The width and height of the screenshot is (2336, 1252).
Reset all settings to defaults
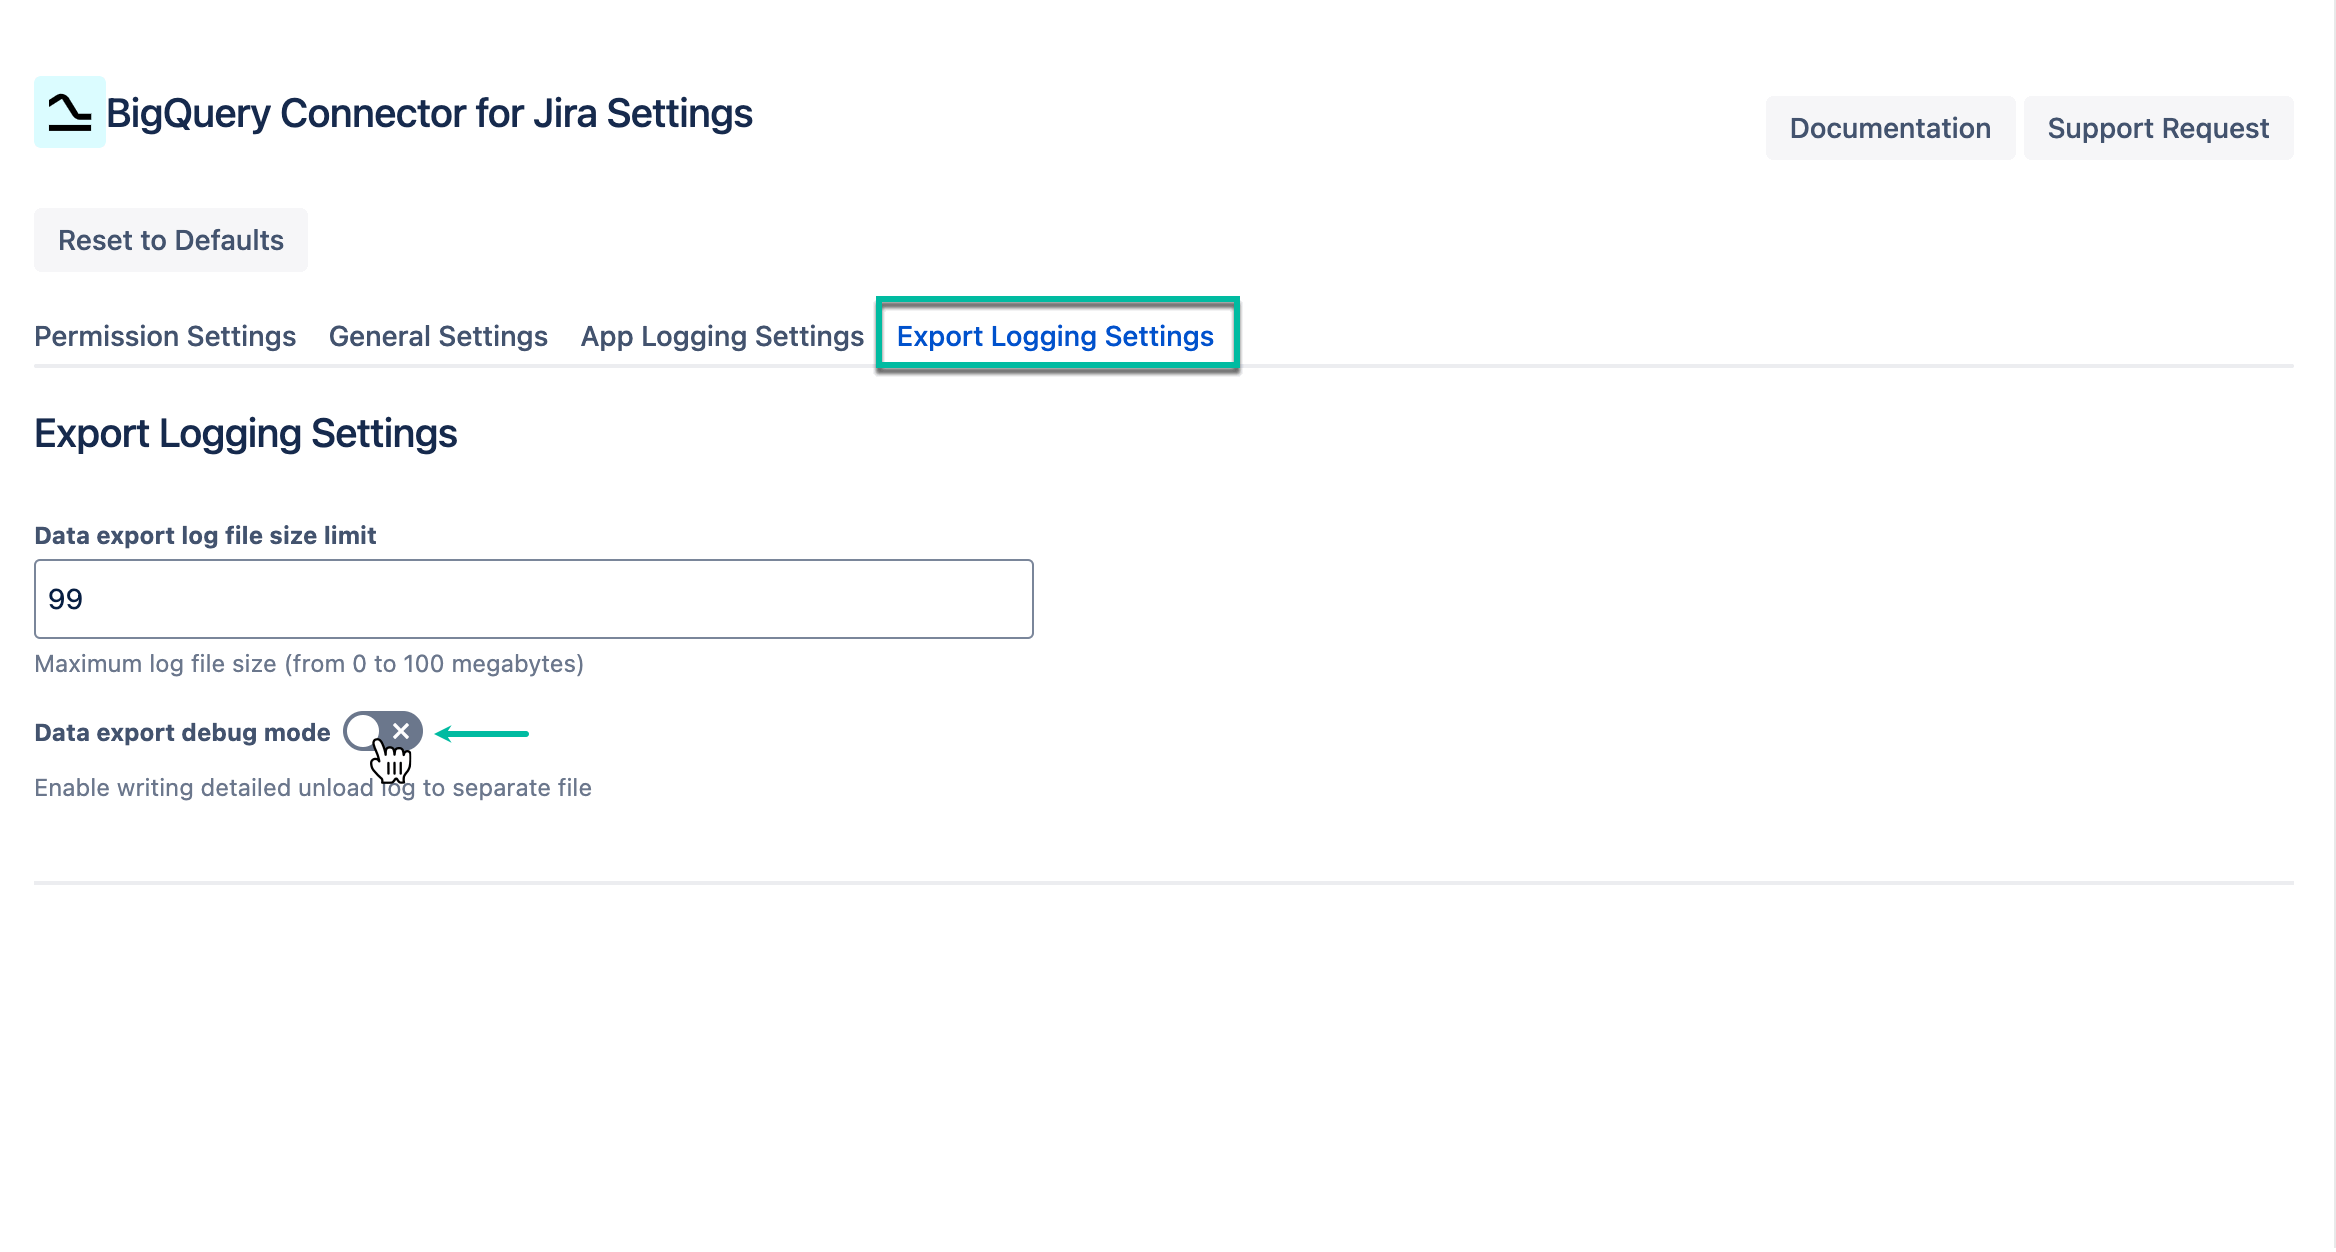pos(170,239)
